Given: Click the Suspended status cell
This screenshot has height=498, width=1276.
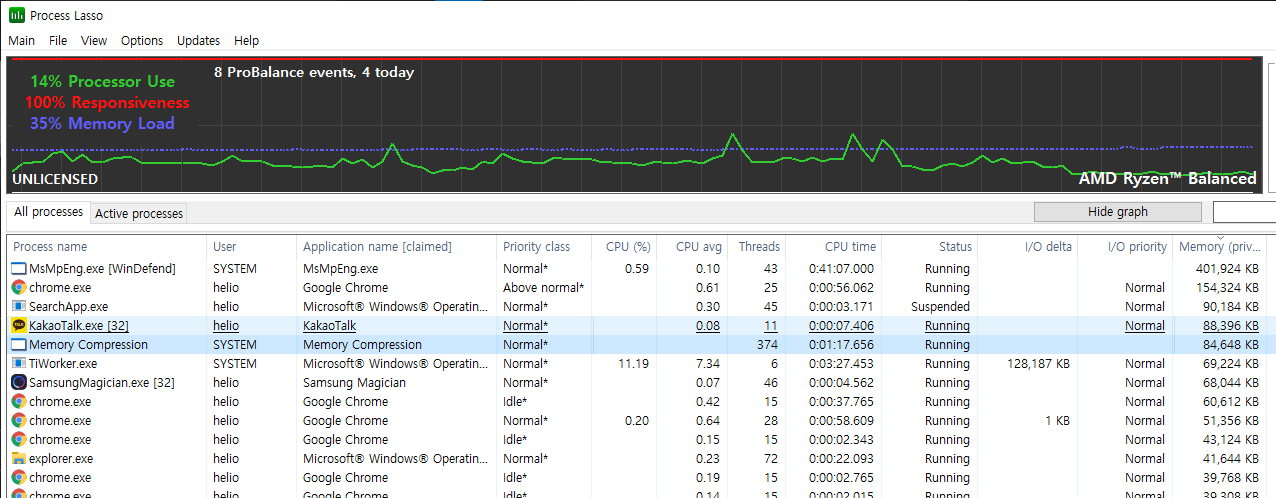Looking at the screenshot, I should (x=940, y=306).
